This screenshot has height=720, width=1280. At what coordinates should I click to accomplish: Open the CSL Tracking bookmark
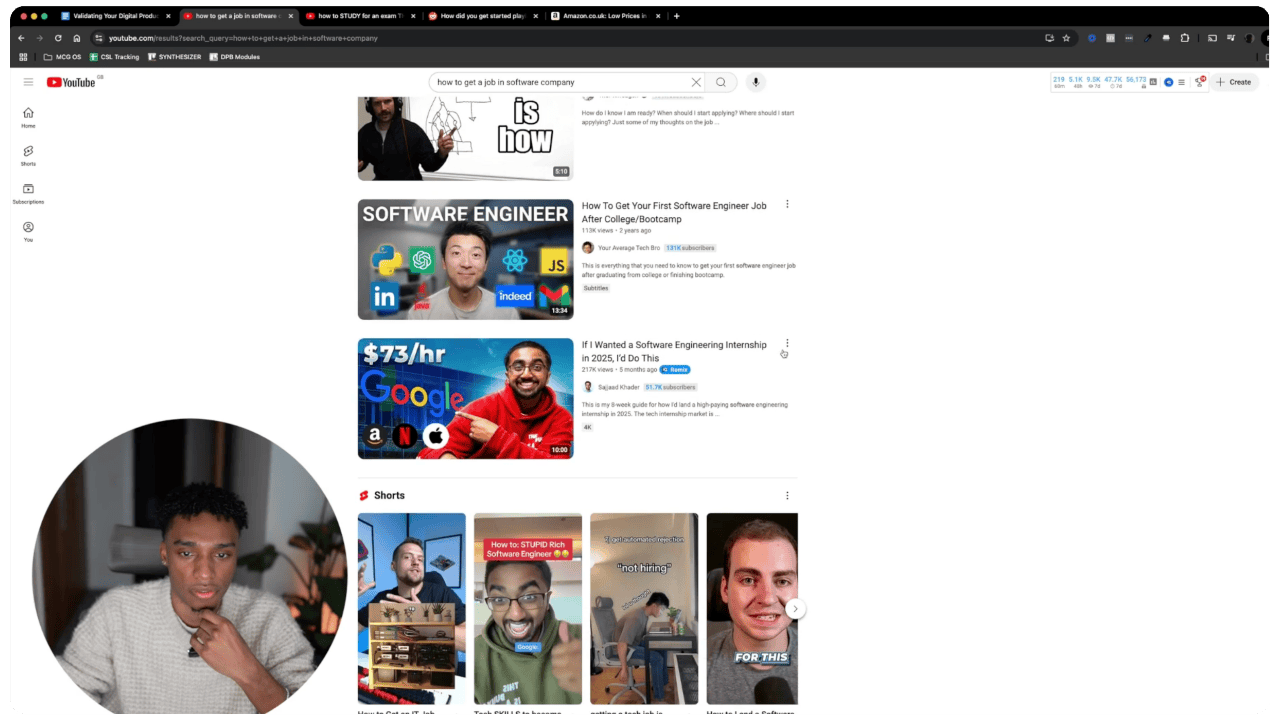point(115,57)
